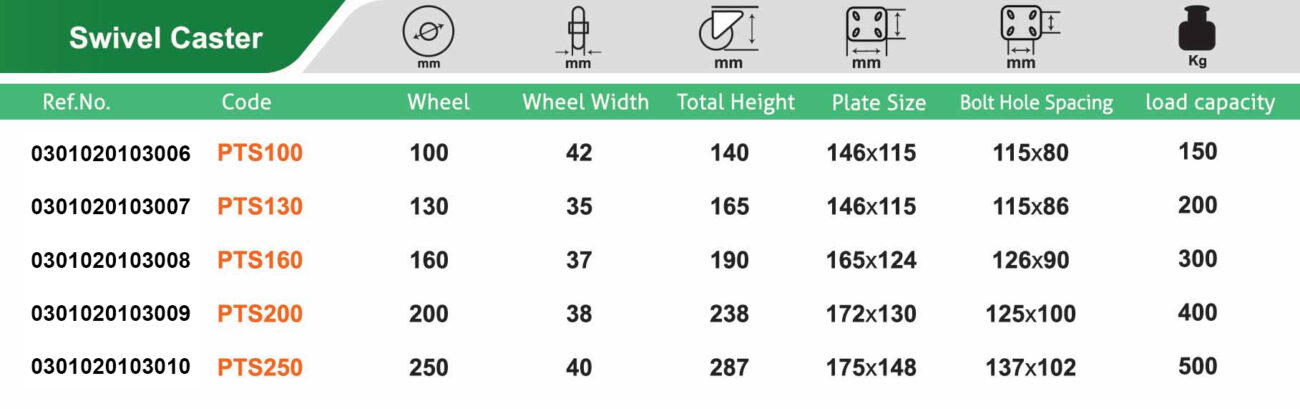Click the load capacity weight icon
The width and height of the screenshot is (1300, 409).
1197,32
